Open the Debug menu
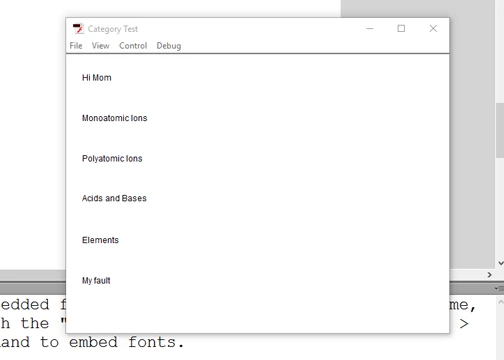Screen dimensions: 504x360 tap(169, 46)
